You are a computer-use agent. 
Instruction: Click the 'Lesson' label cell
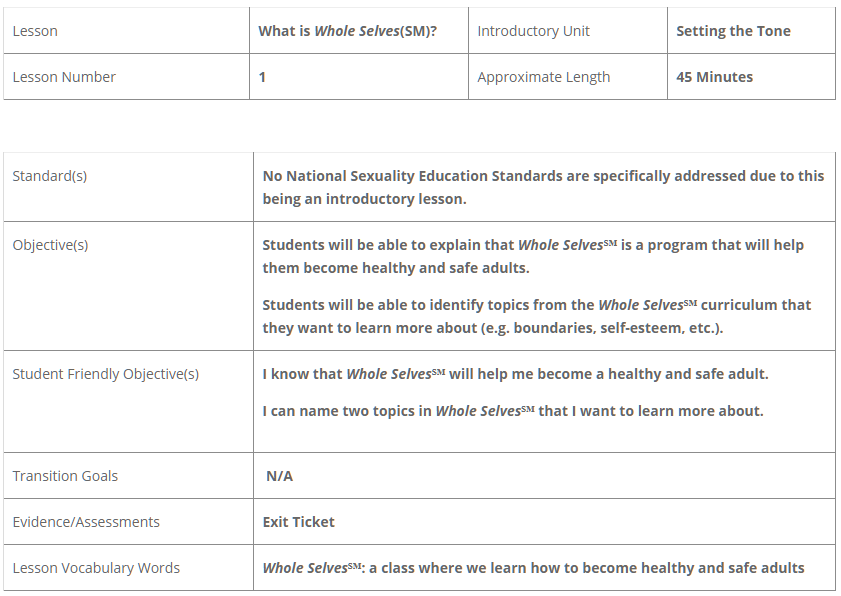pos(35,31)
